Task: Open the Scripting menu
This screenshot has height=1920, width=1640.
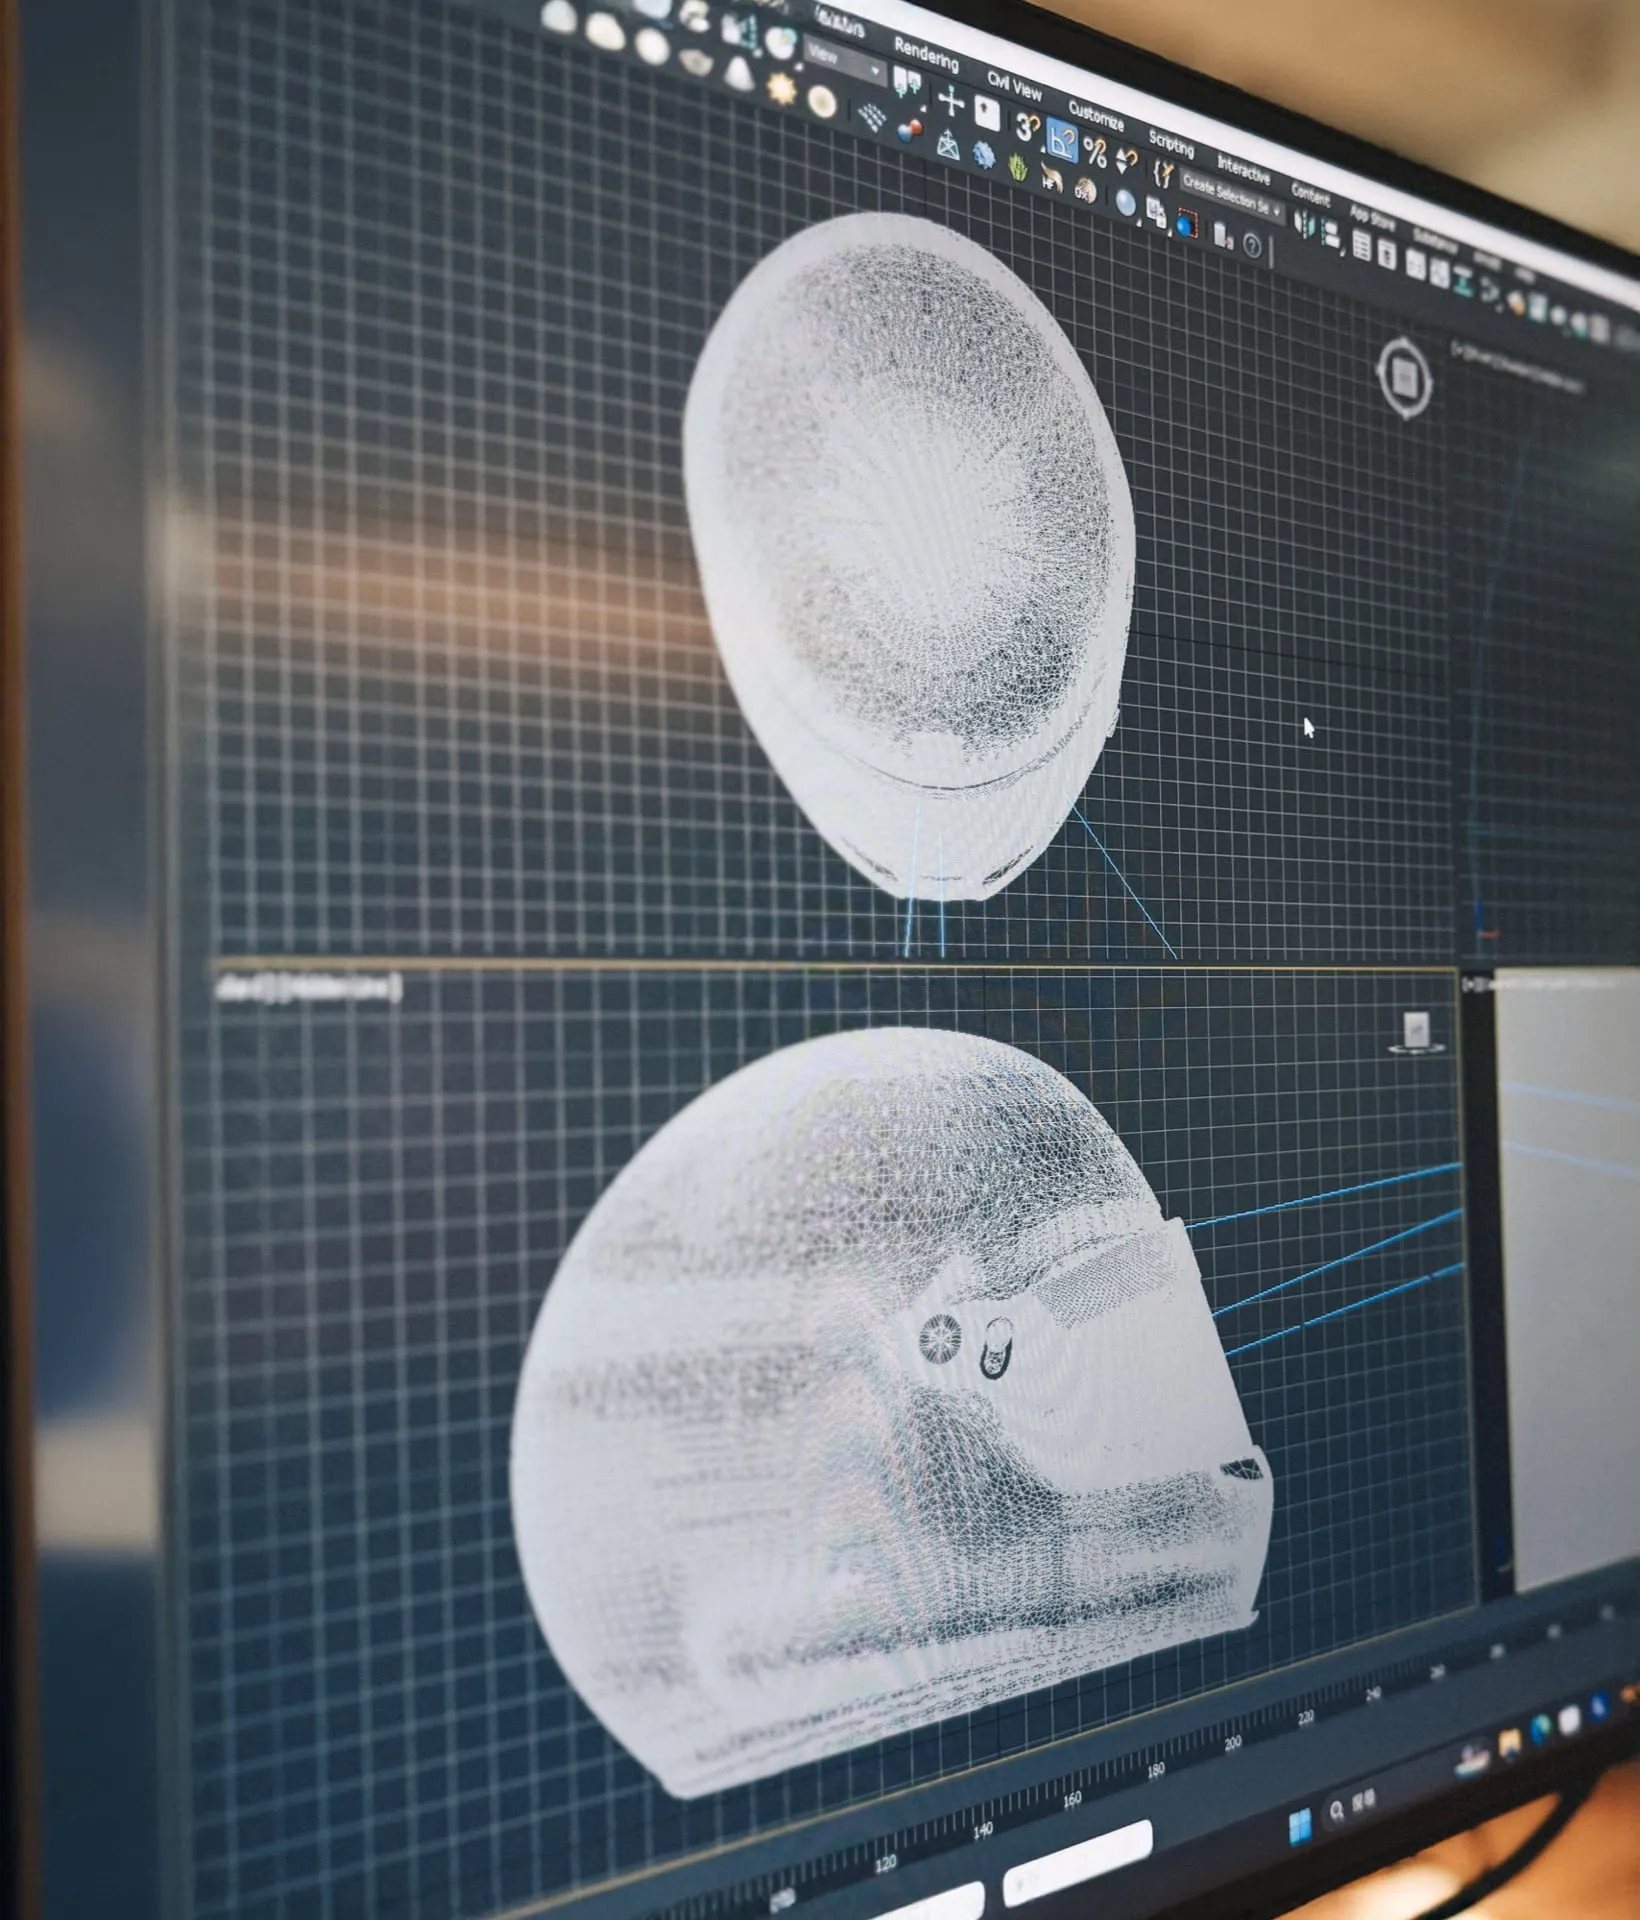Action: pos(1171,143)
